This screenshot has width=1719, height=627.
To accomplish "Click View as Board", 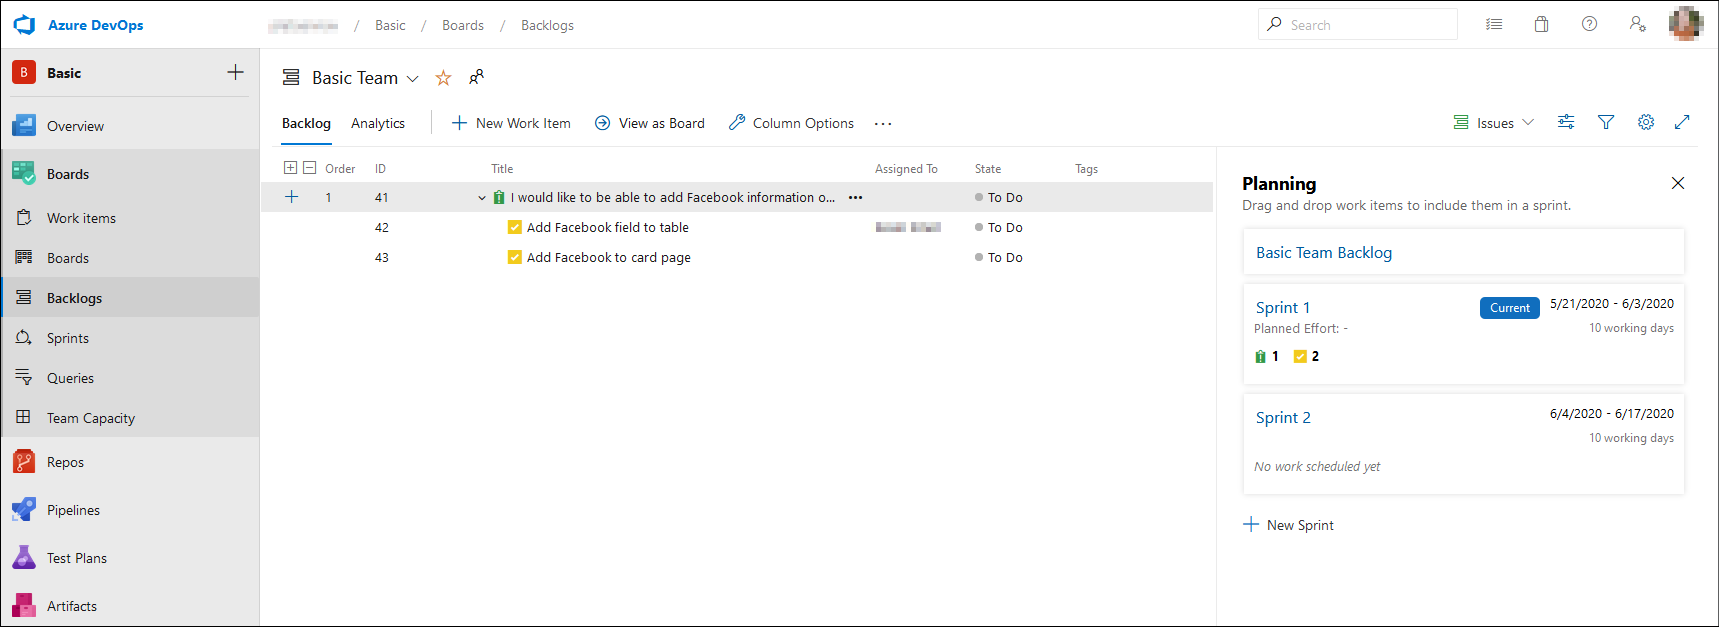I will pyautogui.click(x=649, y=123).
